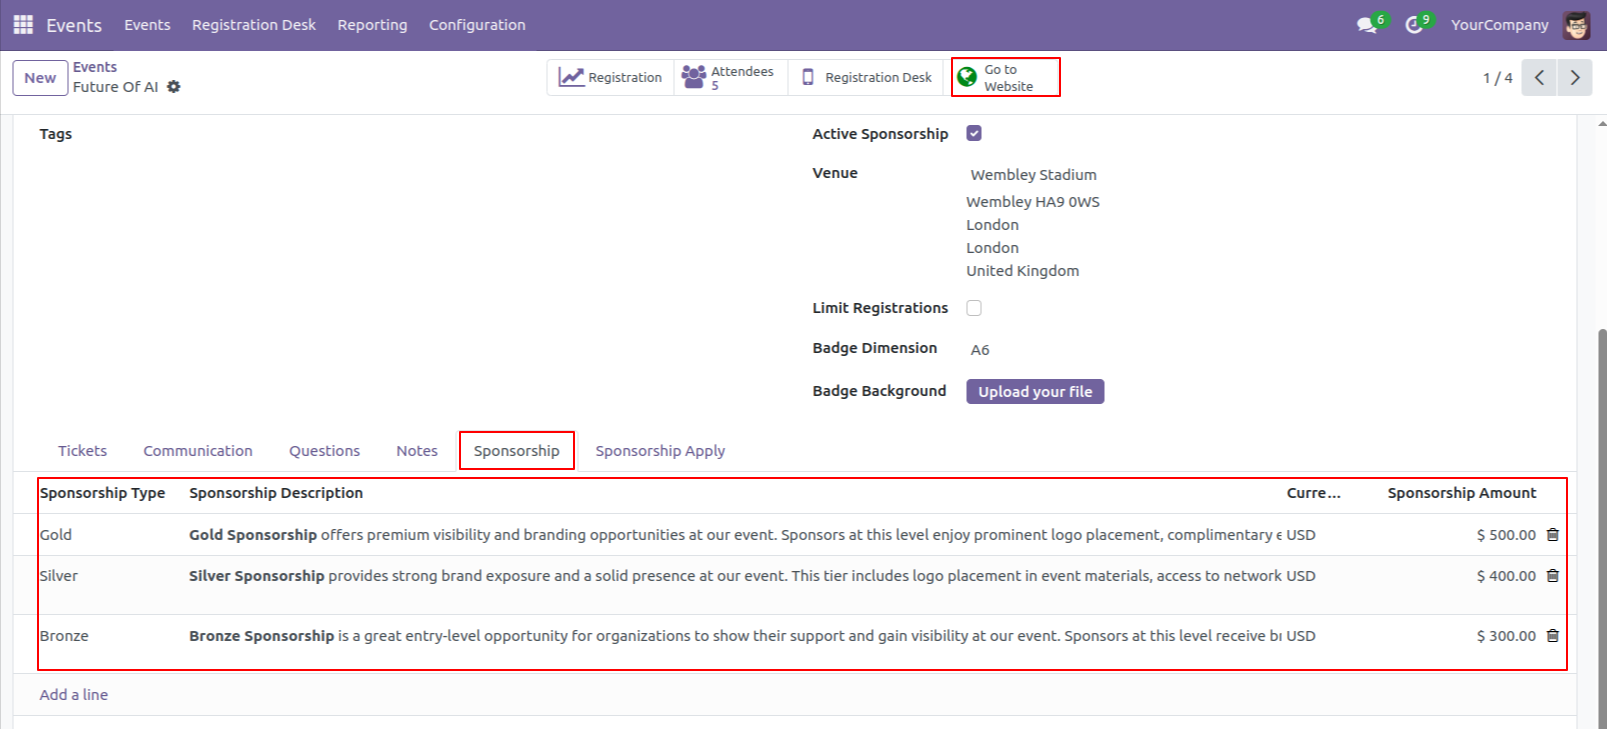Delete the Gold sponsorship row trash icon
The image size is (1607, 729).
coord(1552,534)
